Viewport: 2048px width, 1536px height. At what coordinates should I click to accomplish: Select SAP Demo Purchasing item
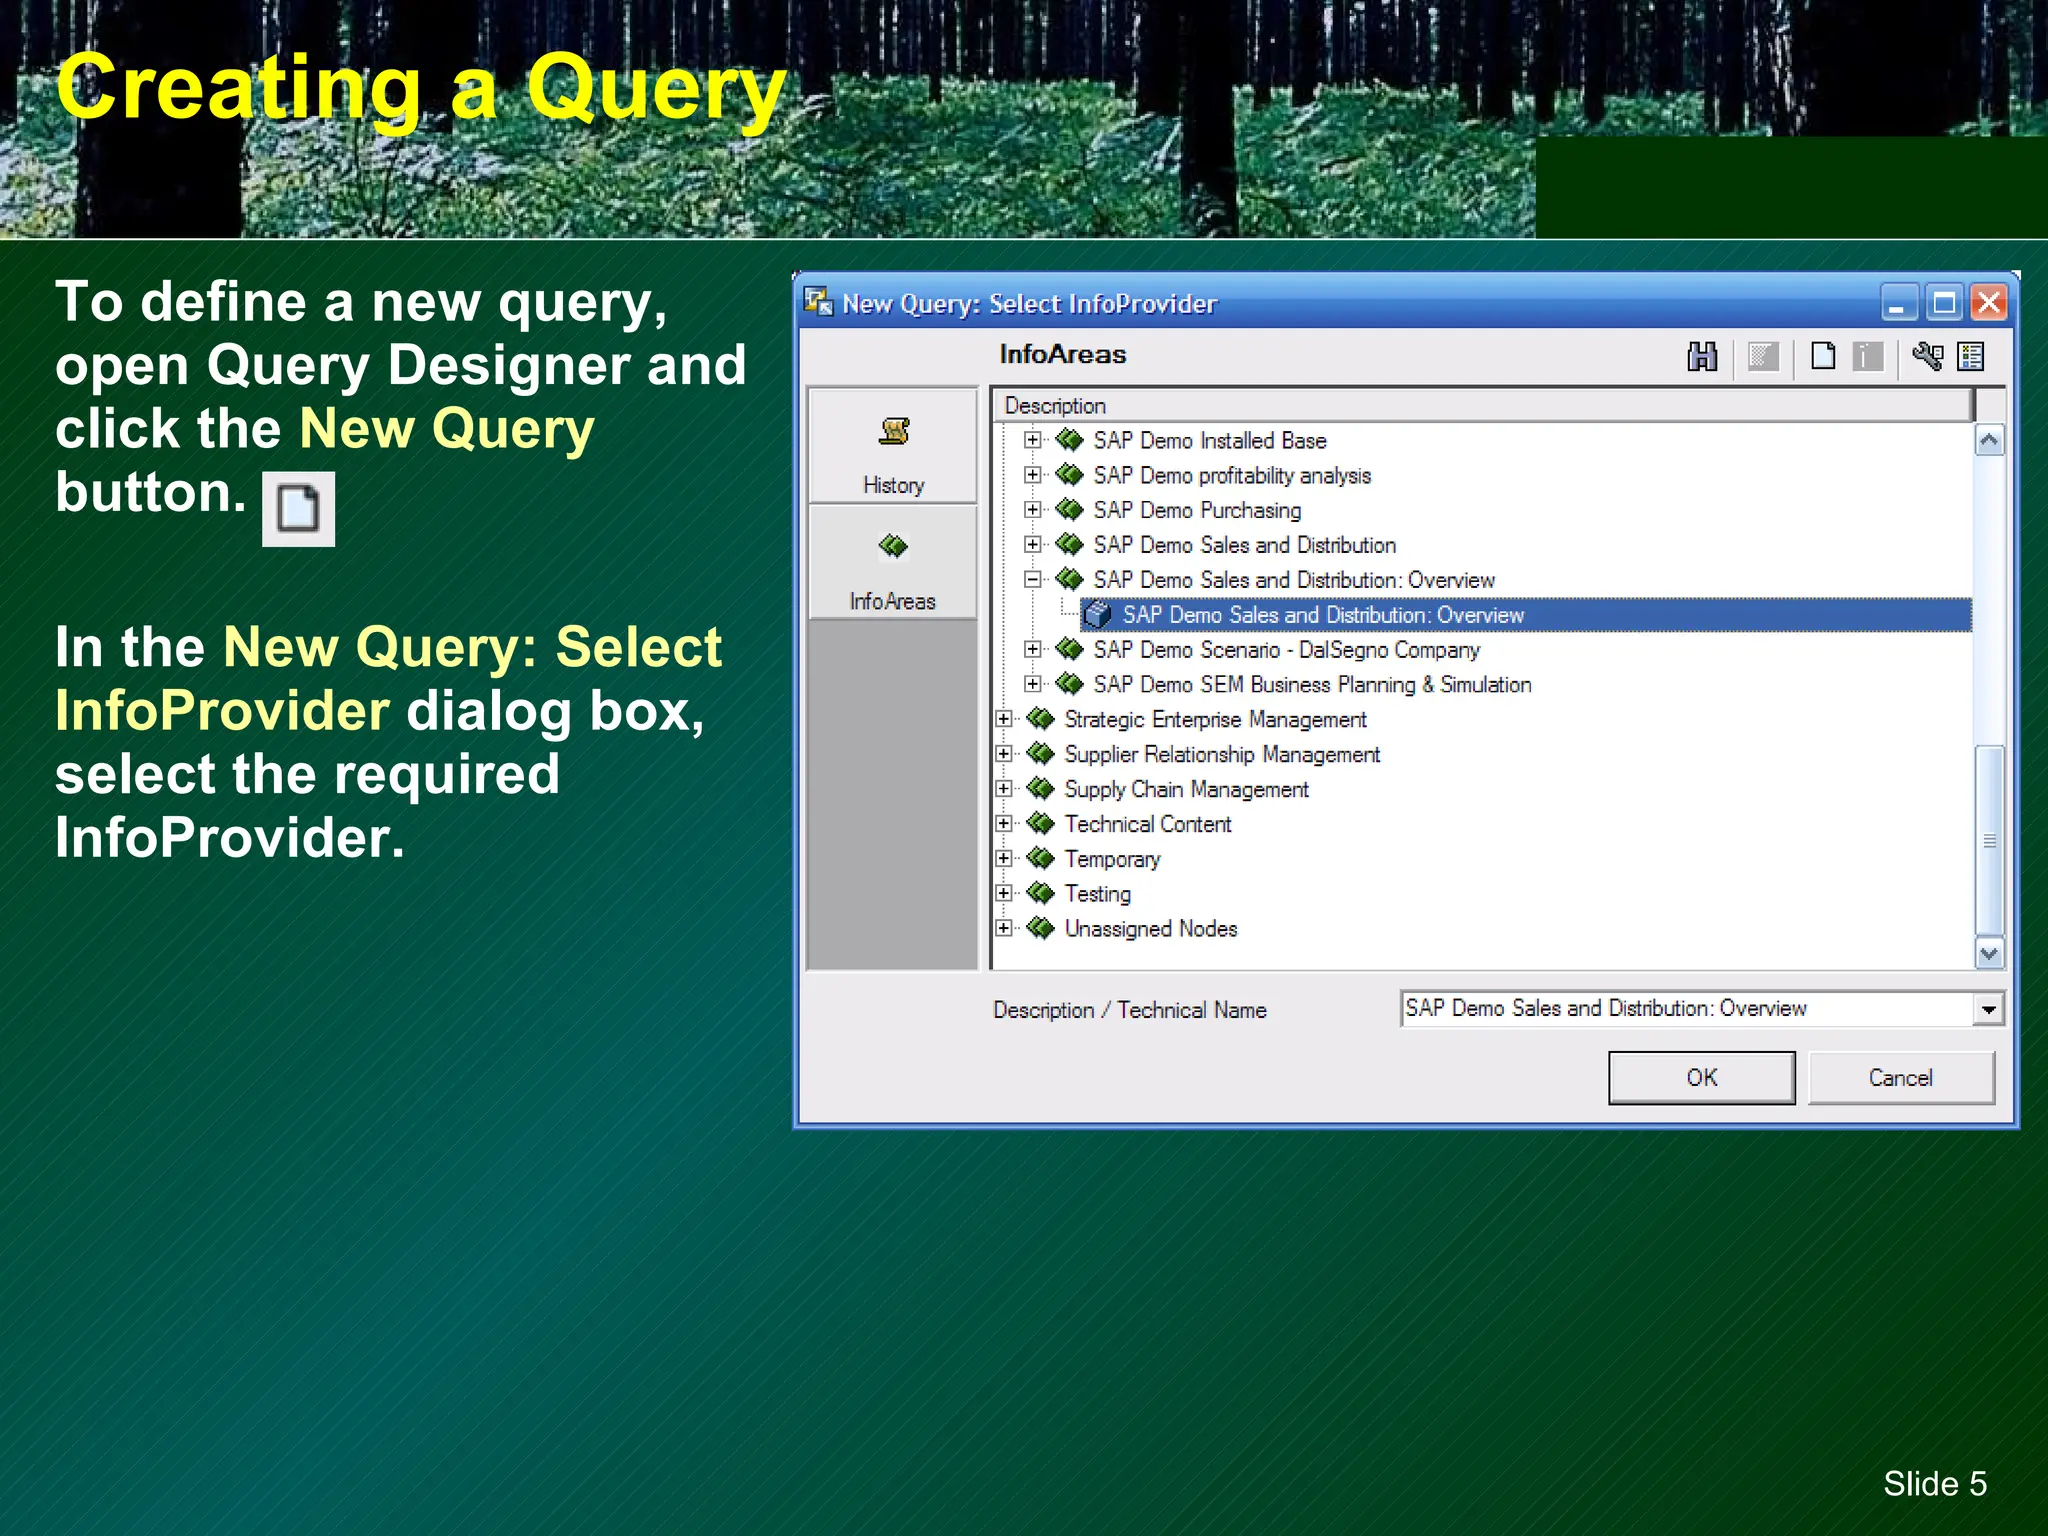point(1197,510)
